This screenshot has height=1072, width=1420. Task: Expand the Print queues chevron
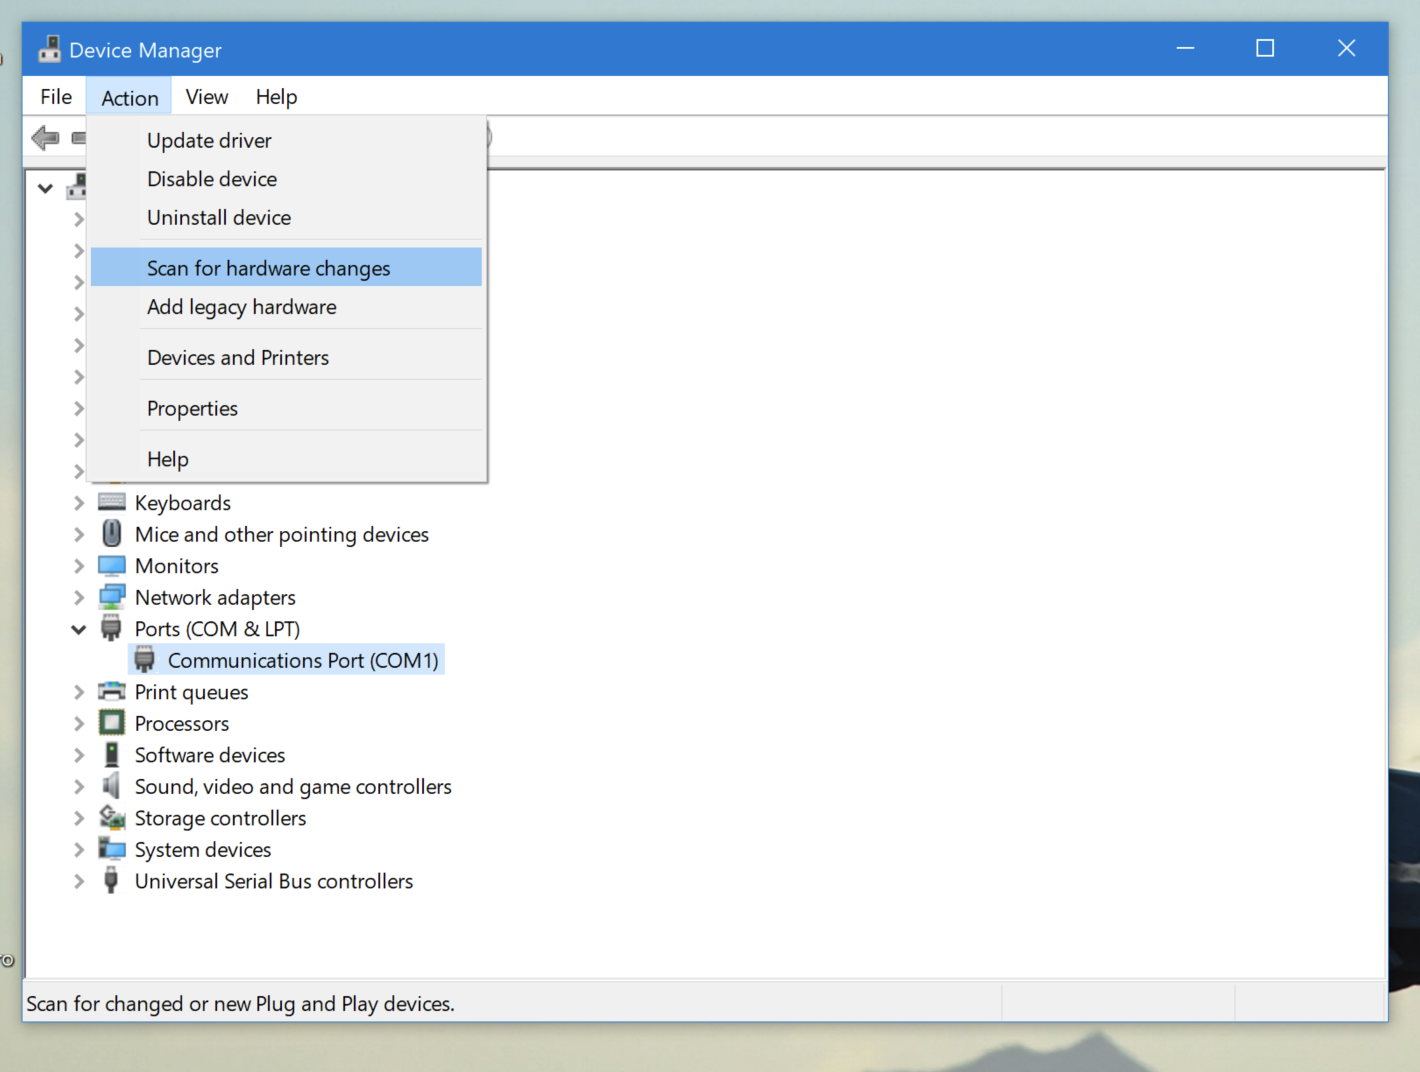point(79,692)
